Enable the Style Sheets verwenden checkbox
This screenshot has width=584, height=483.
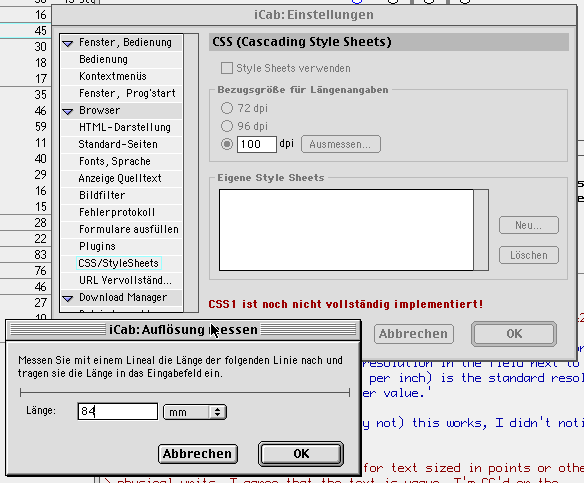pos(226,68)
